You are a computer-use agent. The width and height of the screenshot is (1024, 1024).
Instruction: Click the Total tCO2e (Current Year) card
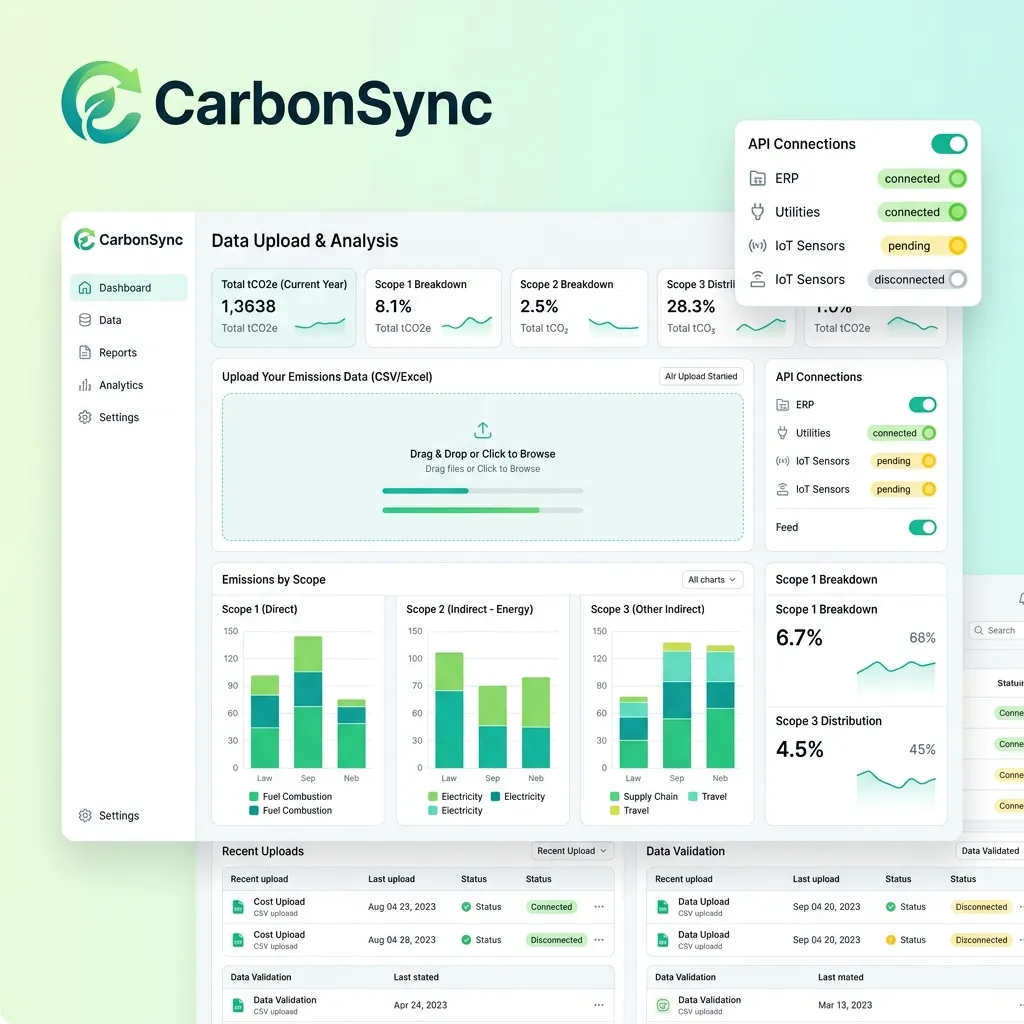(x=284, y=308)
